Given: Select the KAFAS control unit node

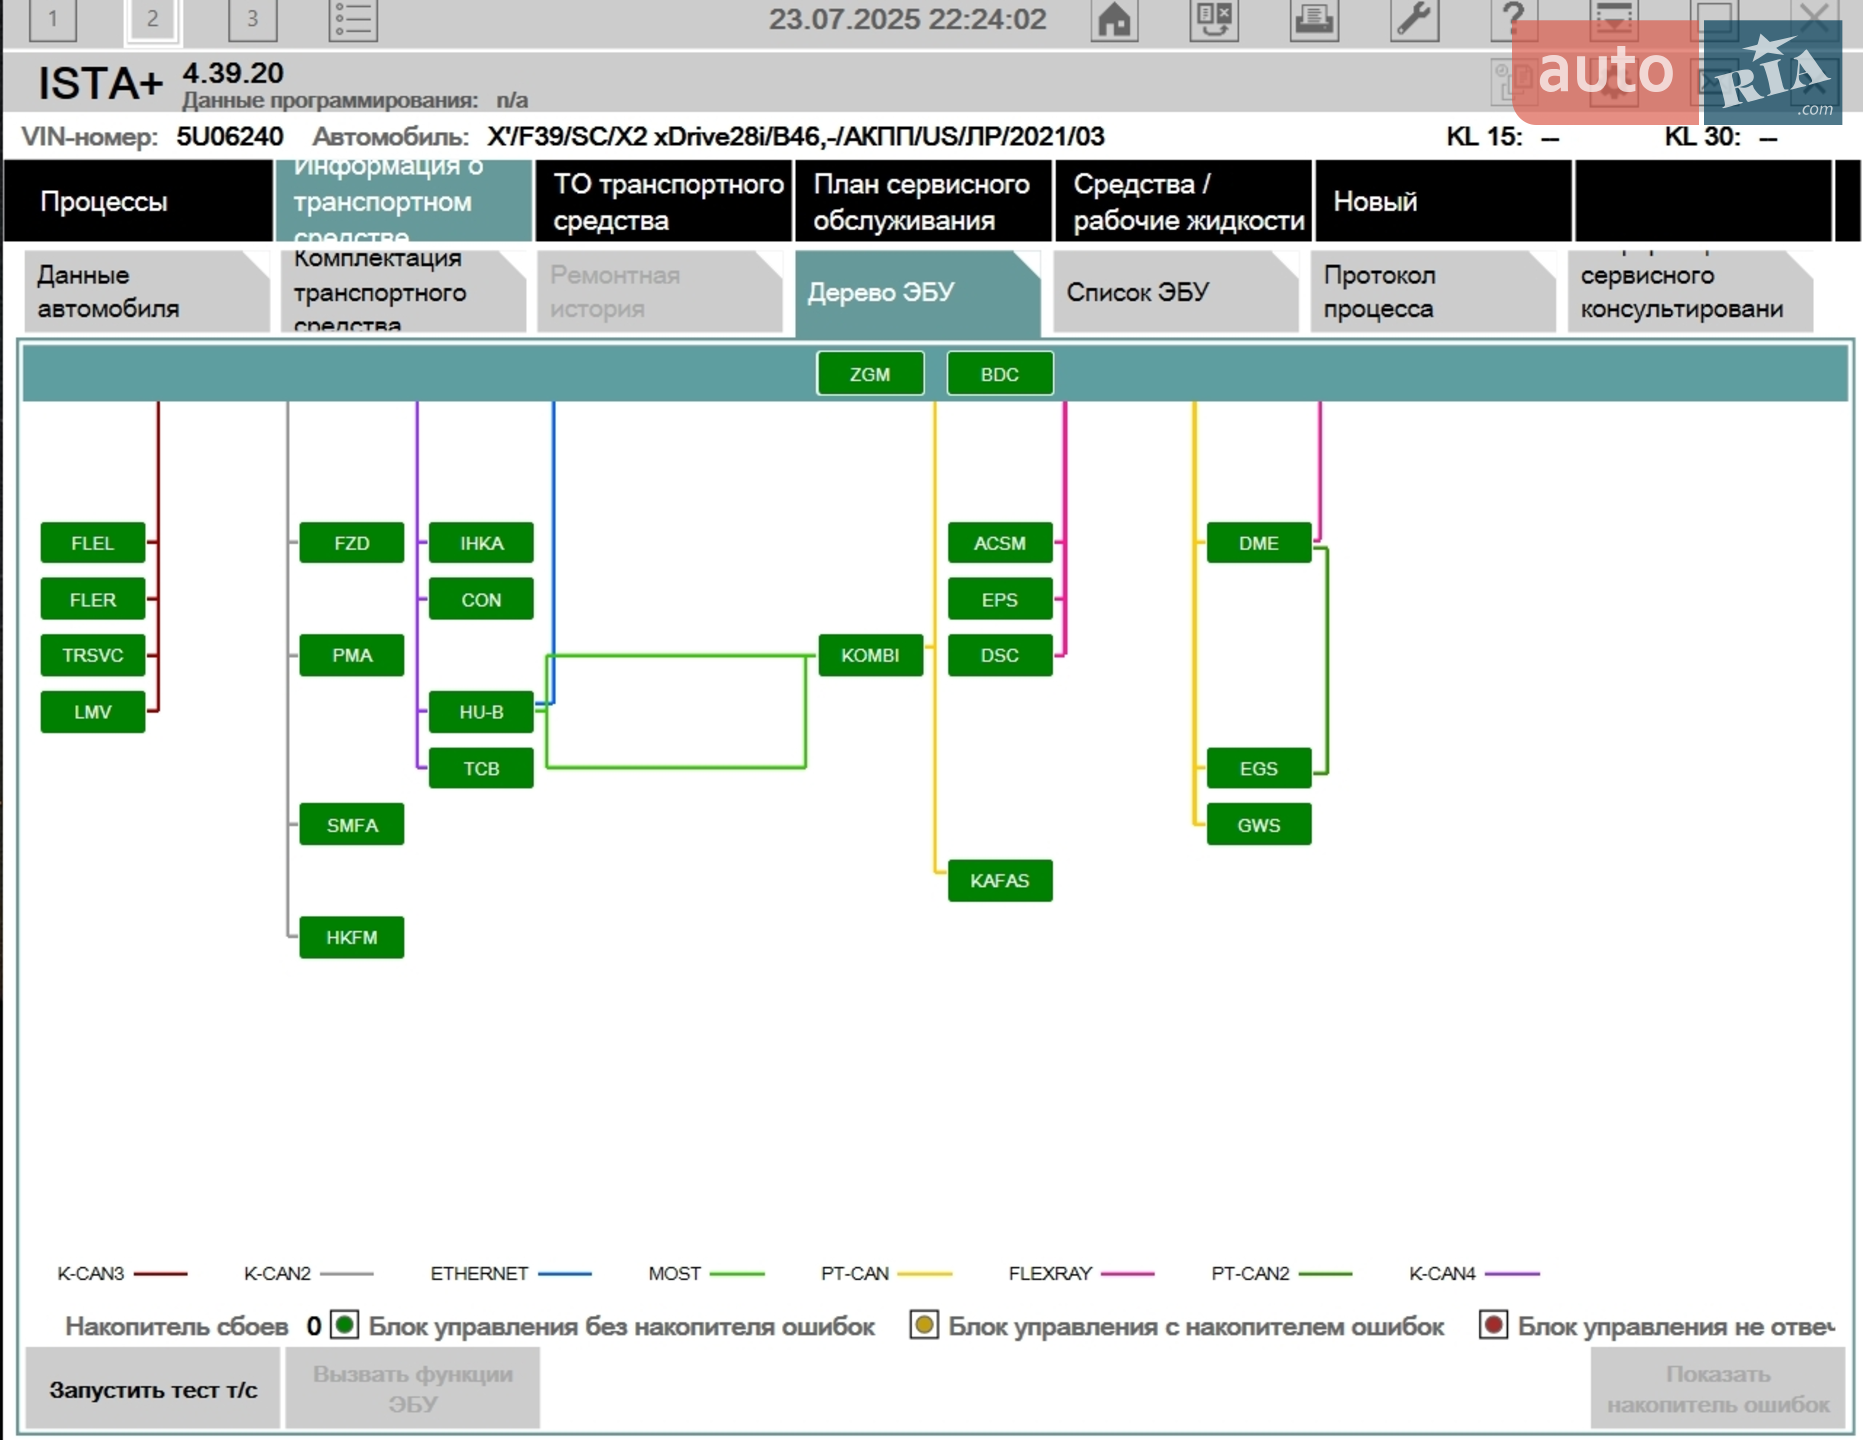Looking at the screenshot, I should pos(1000,881).
